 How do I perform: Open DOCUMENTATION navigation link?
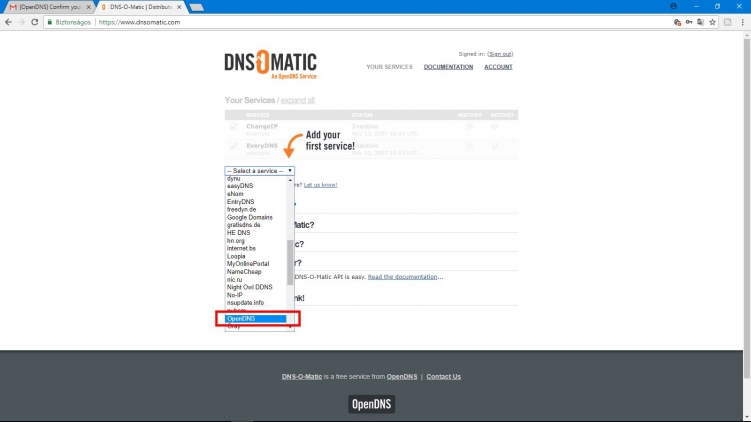448,67
